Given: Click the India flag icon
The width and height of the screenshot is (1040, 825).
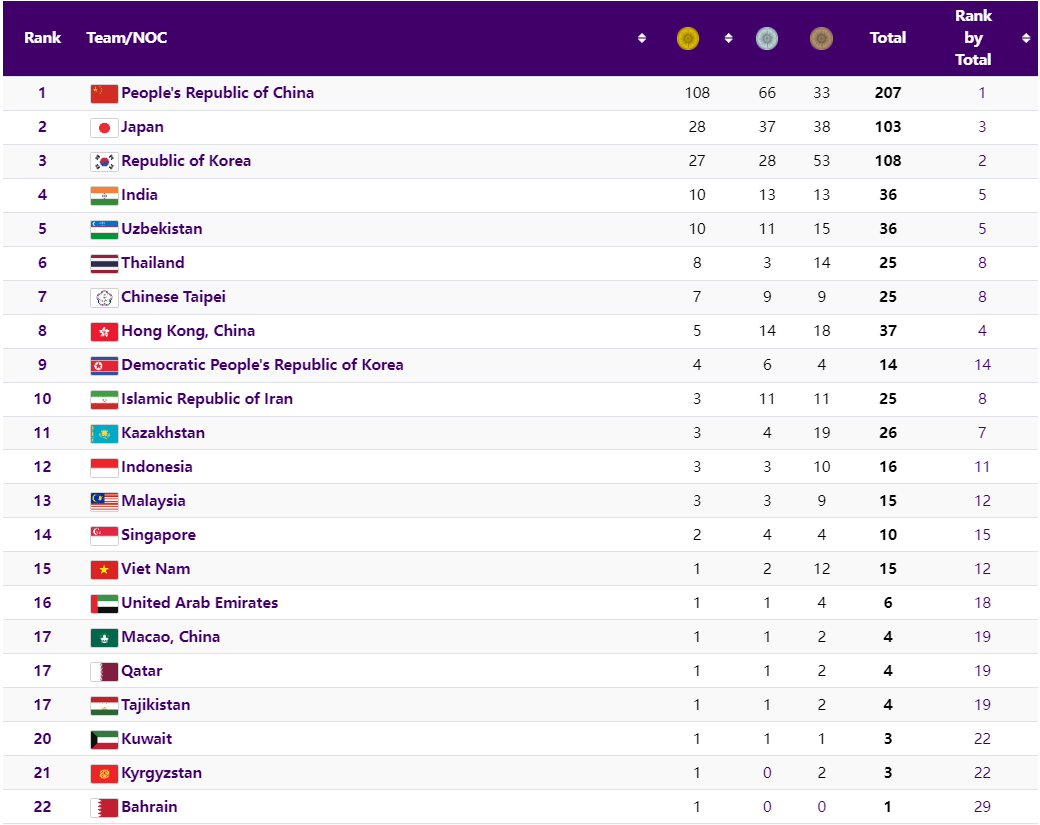Looking at the screenshot, I should [104, 195].
